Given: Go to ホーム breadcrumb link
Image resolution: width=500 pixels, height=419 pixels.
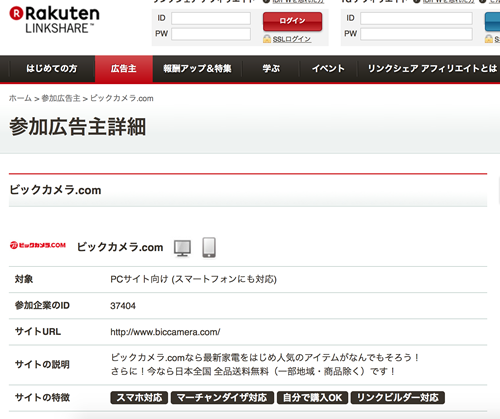Looking at the screenshot, I should 20,98.
